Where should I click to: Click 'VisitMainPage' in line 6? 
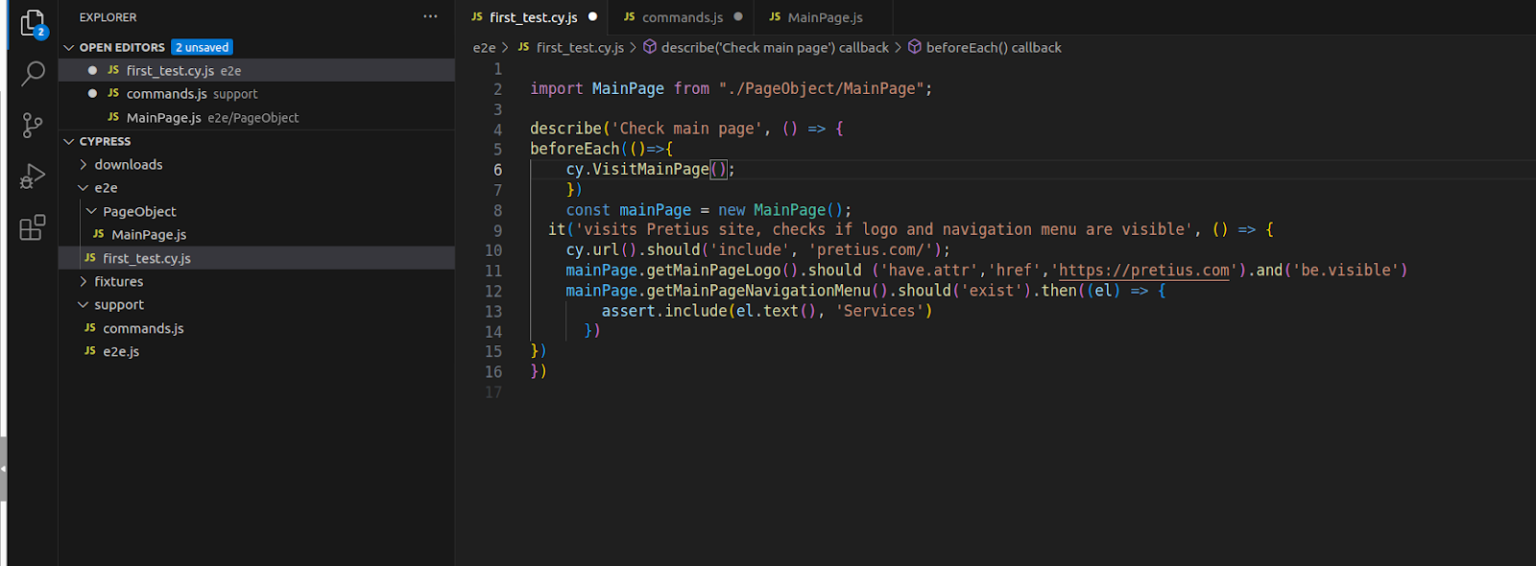point(651,169)
